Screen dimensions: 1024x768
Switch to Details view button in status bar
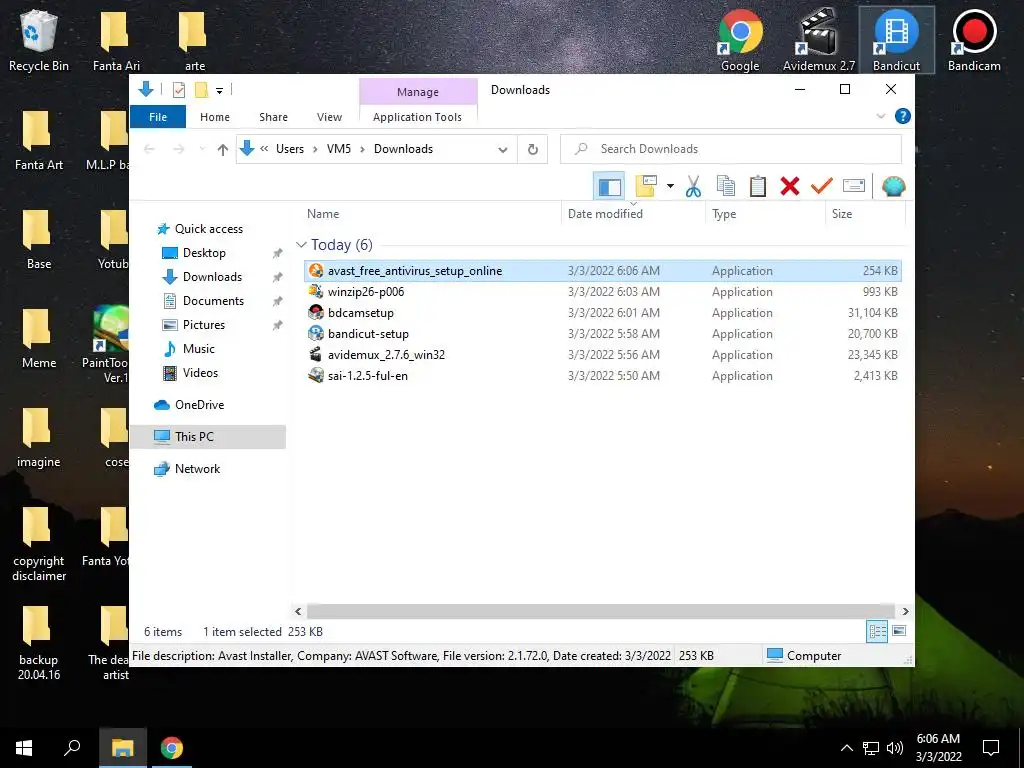point(877,631)
